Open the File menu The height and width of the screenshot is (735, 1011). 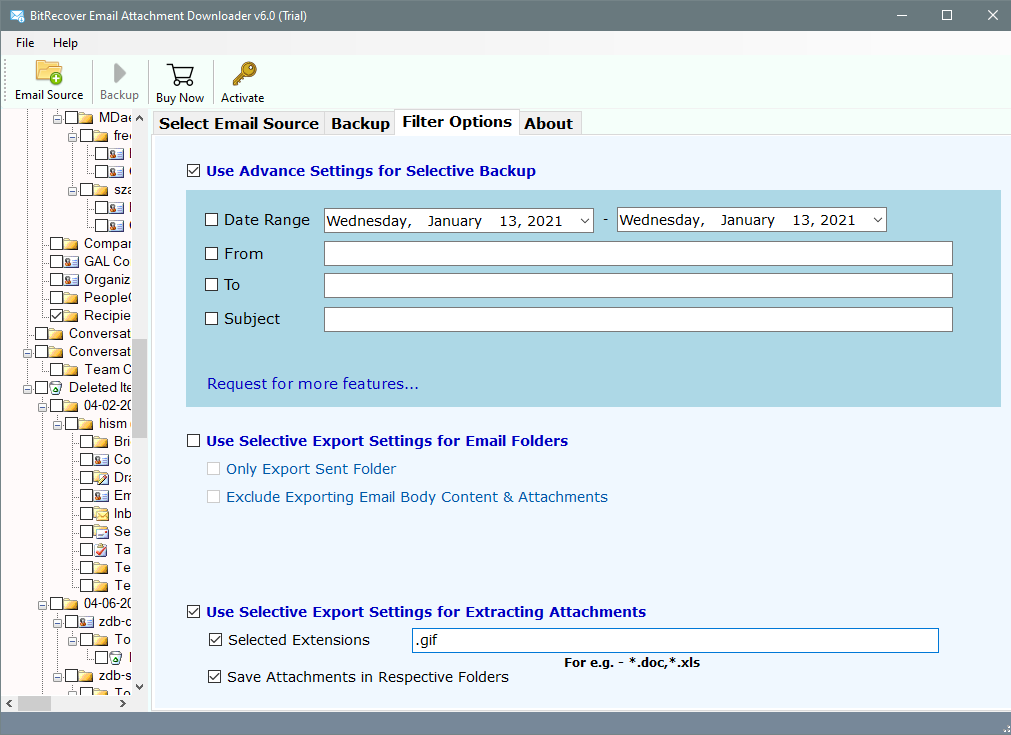pyautogui.click(x=25, y=43)
